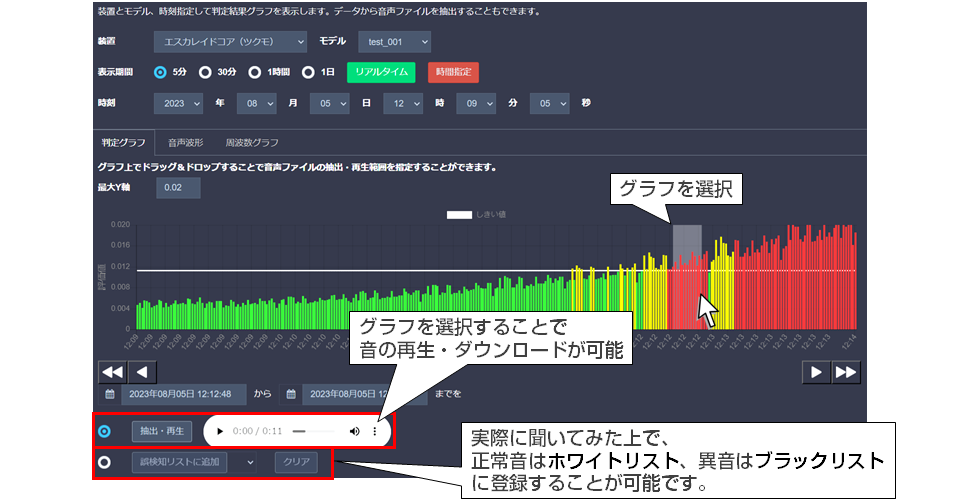
Task: Open the end date calendar icon
Action: [x=291, y=394]
